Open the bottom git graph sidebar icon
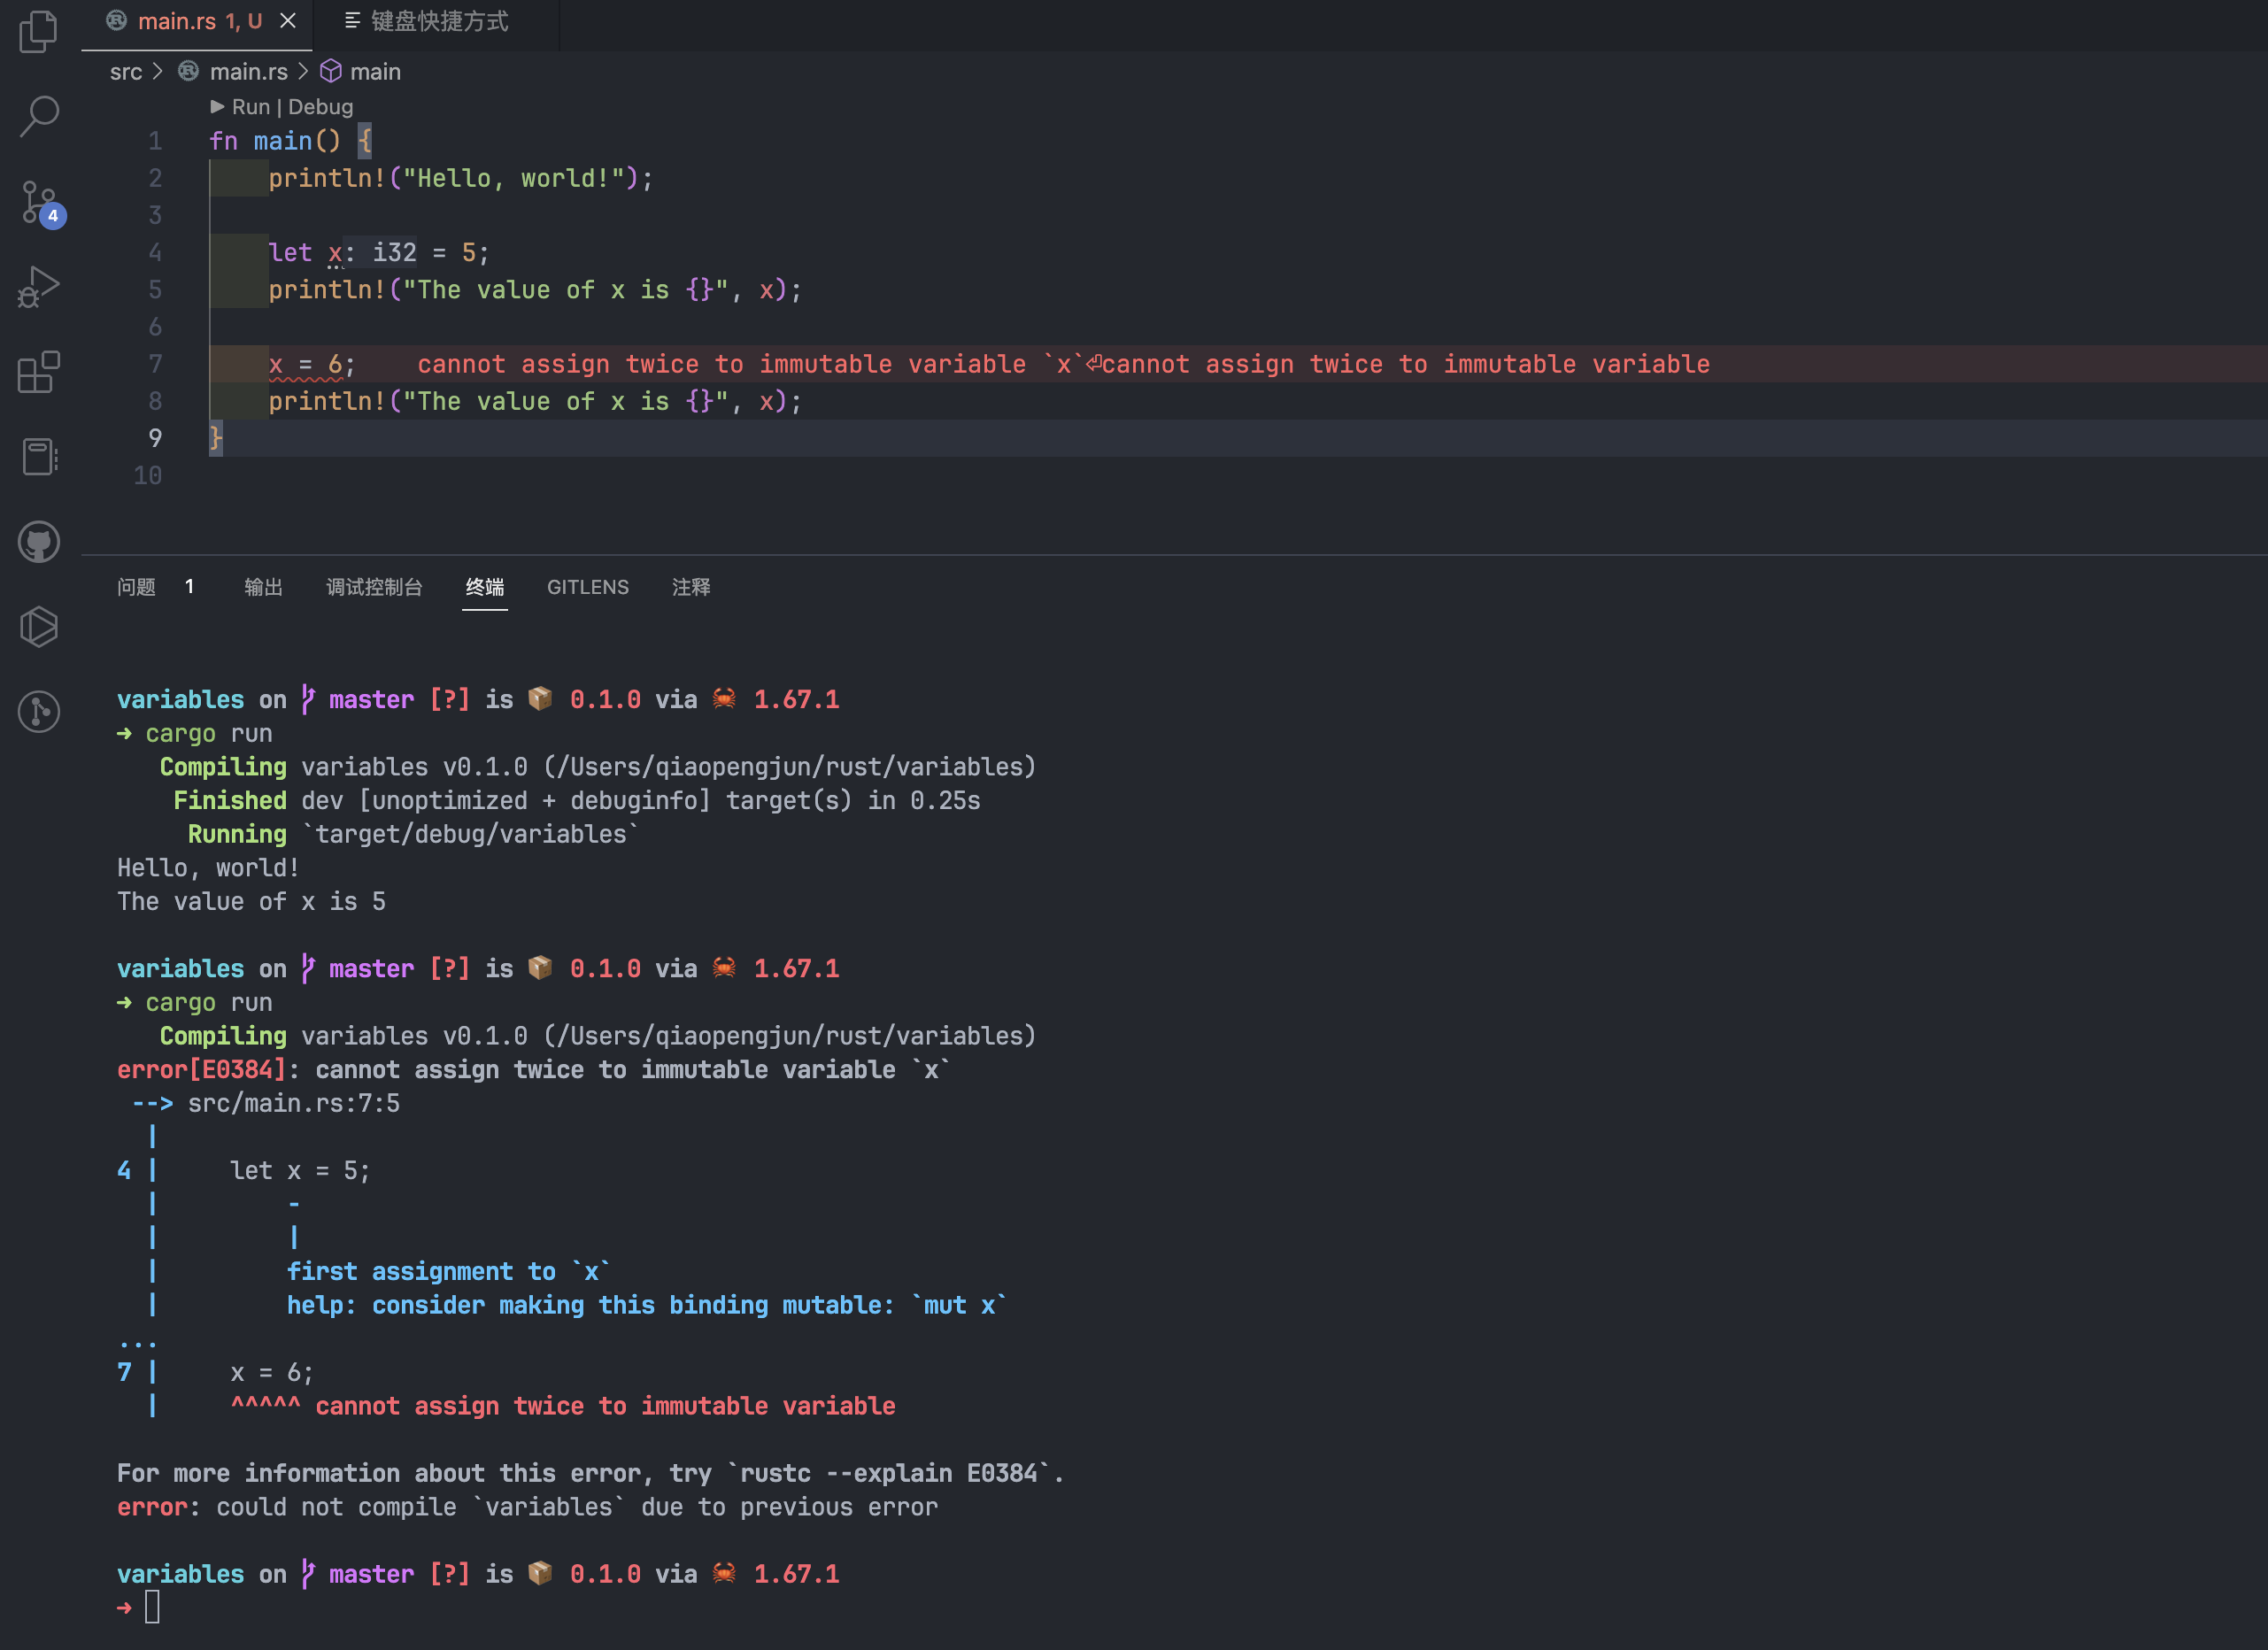The image size is (2268, 1650). tap(39, 712)
